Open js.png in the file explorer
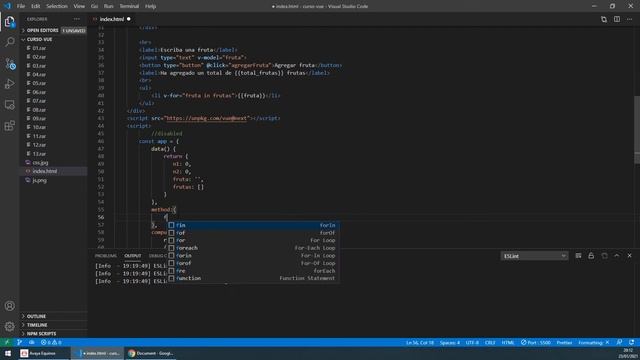The height and width of the screenshot is (360, 640). coord(54,180)
